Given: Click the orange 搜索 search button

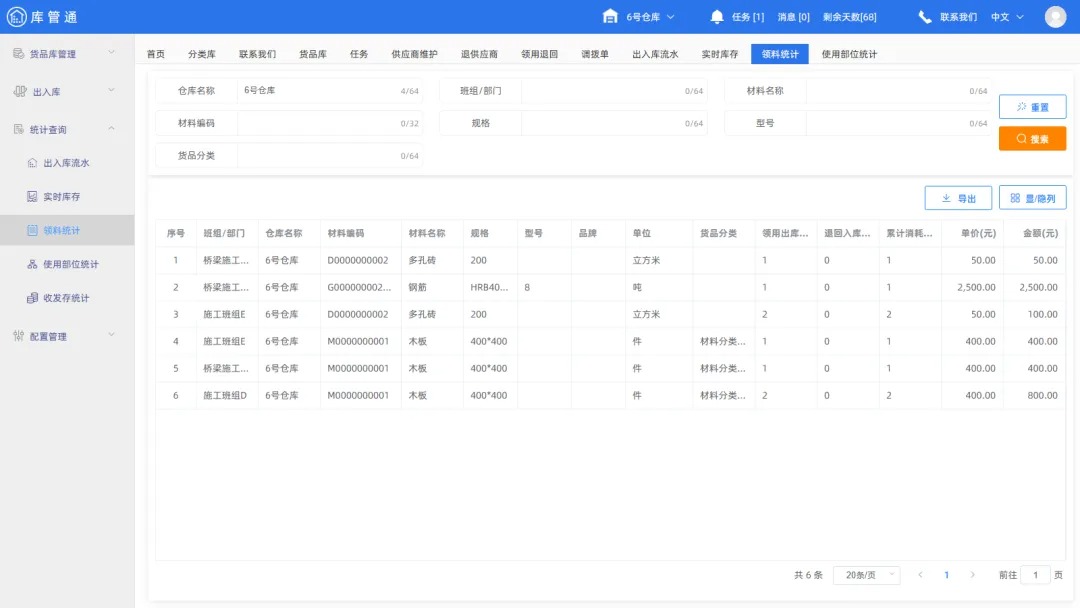Looking at the screenshot, I should 1032,138.
